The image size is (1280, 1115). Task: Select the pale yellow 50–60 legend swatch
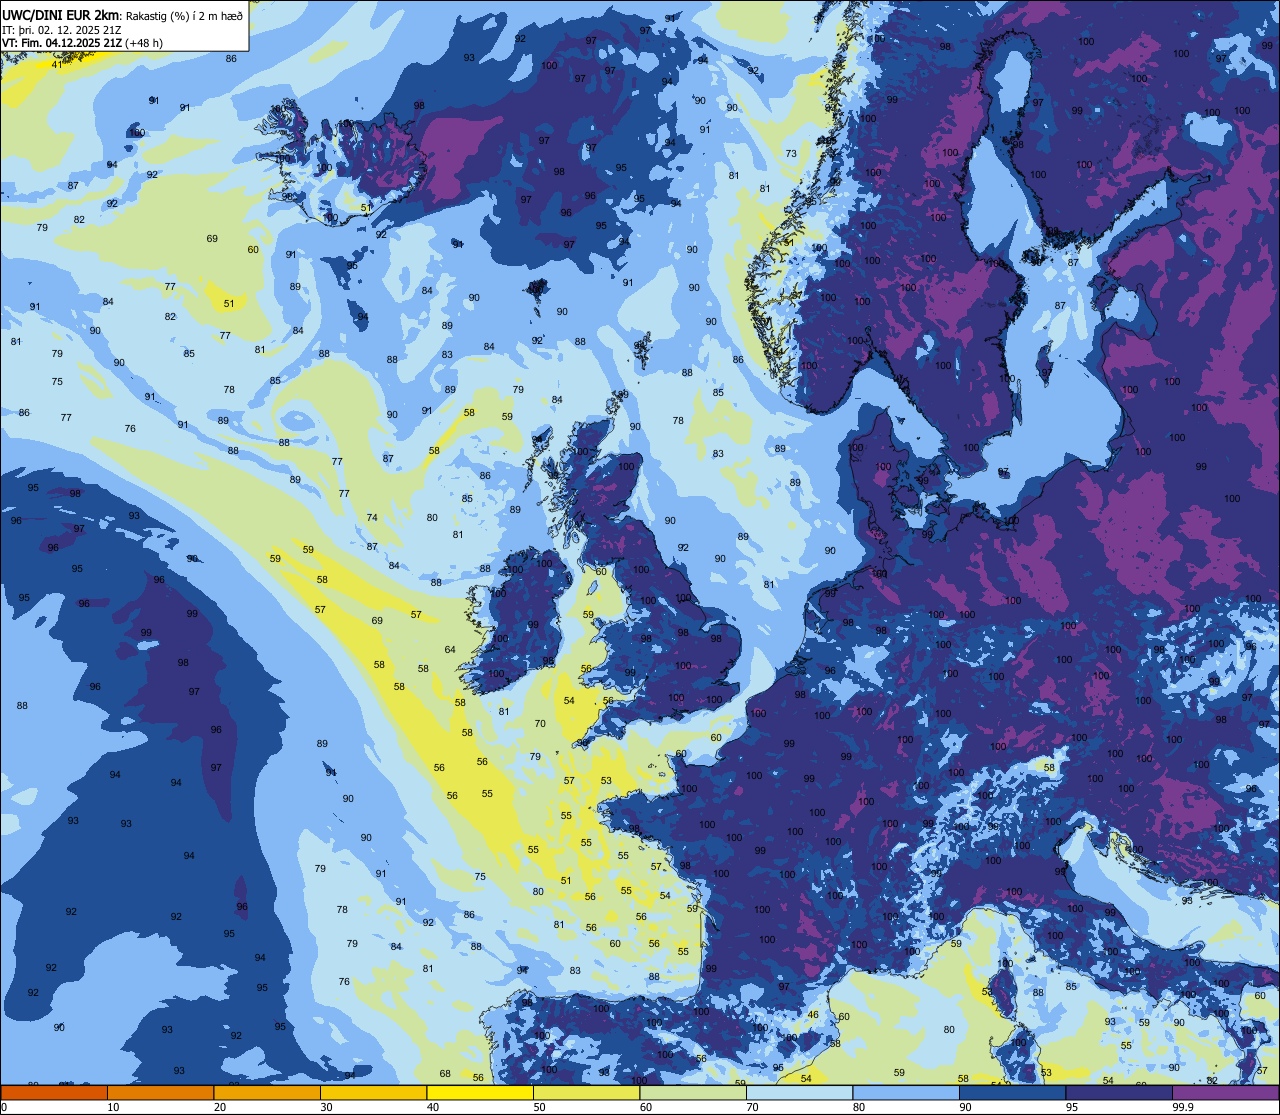(x=586, y=1093)
